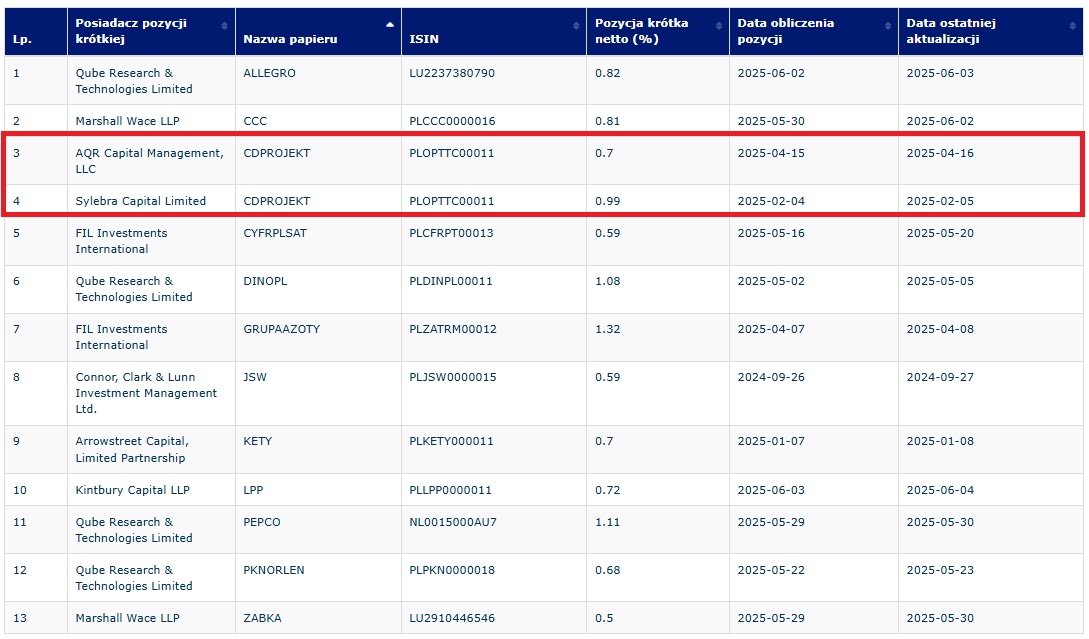Select AQR Capital Management, LLC holder name
1089x639 pixels.
[x=149, y=161]
